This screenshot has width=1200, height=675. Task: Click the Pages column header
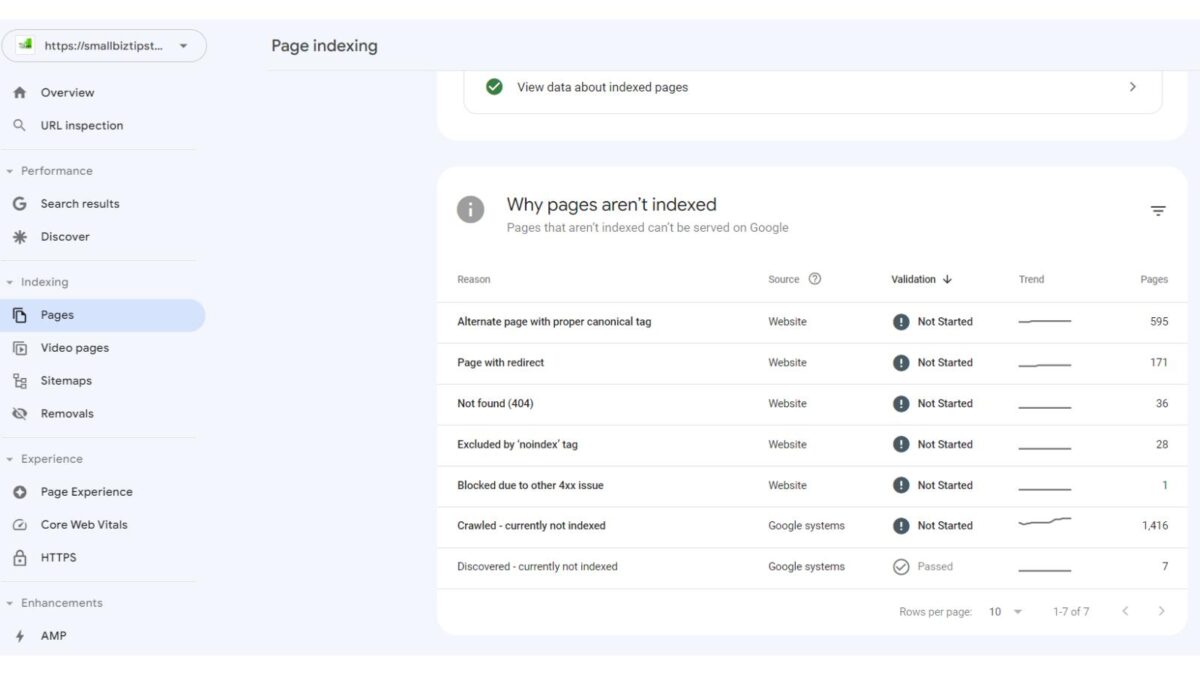point(1154,280)
